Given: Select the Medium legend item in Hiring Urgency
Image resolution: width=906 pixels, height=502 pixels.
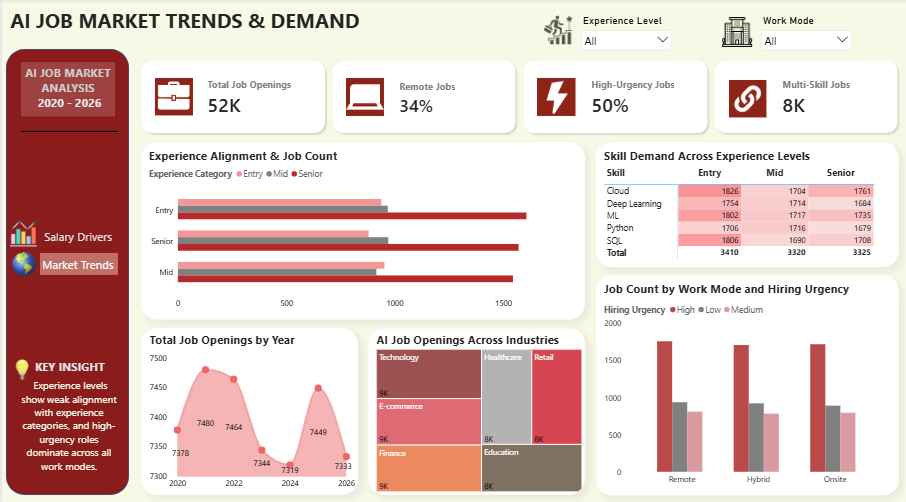Looking at the screenshot, I should (743, 310).
